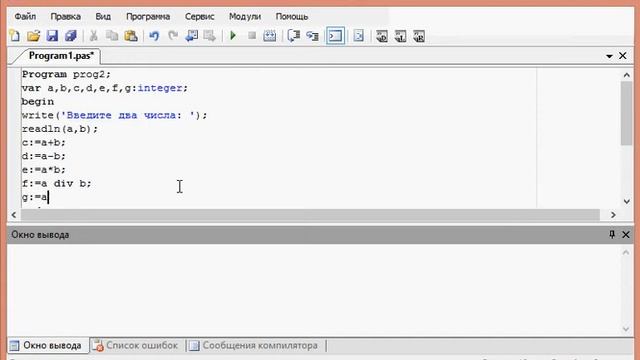Click the greyed Navigate Forward icon
640x360 pixels.
coord(210,36)
